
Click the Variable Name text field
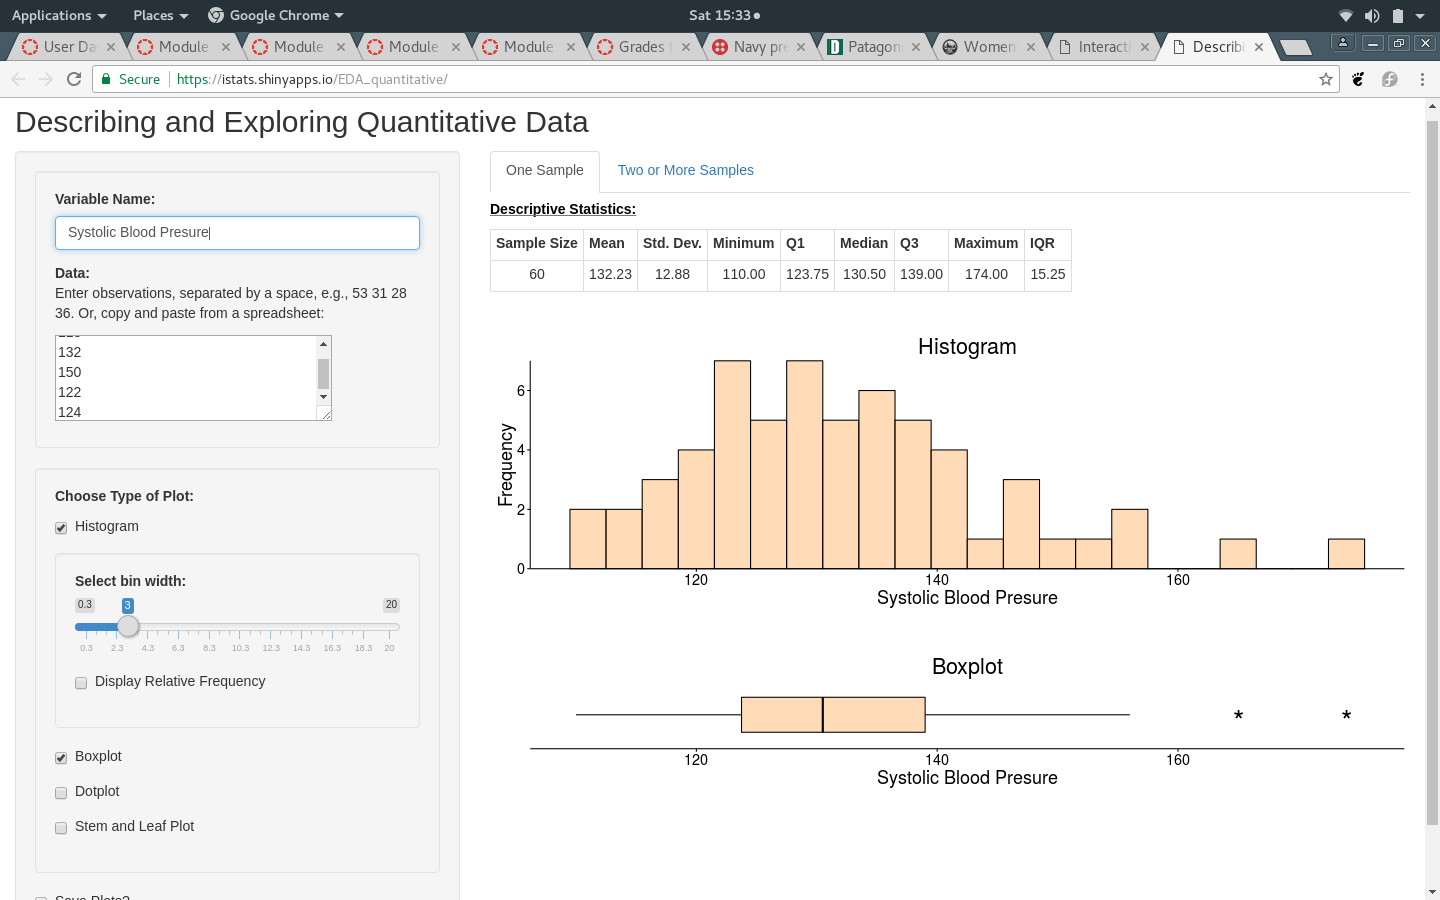(237, 232)
